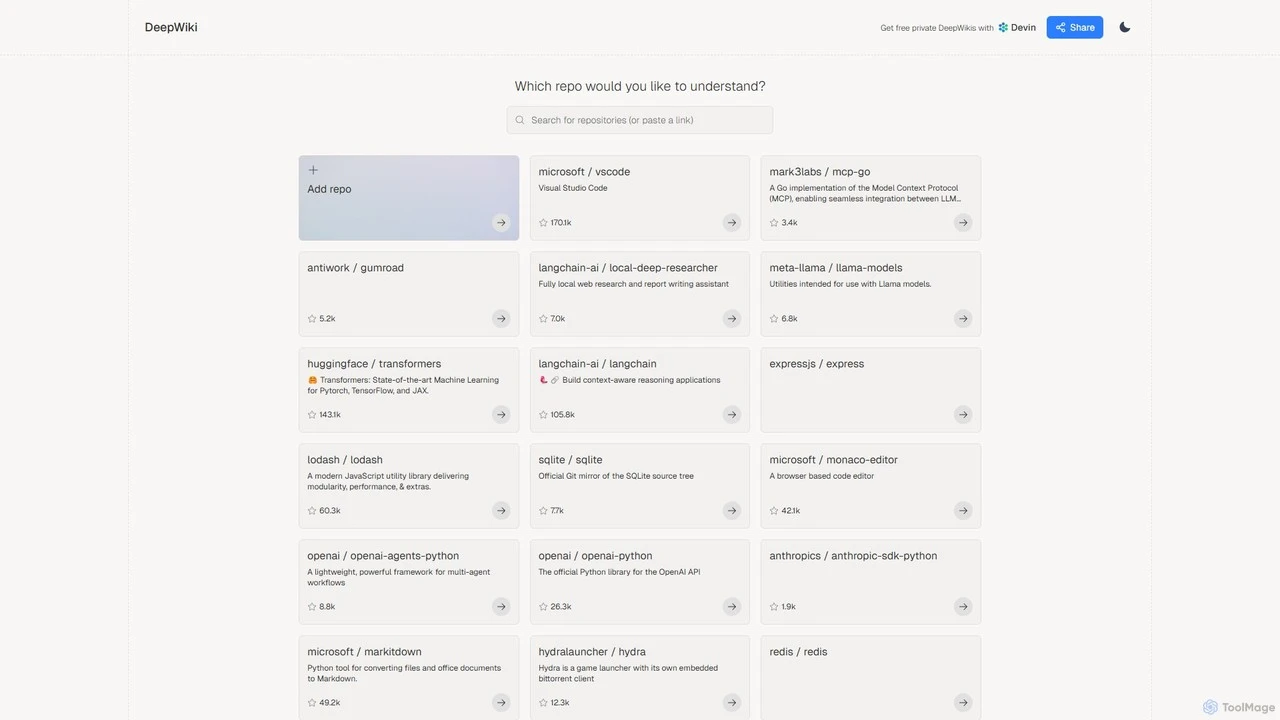
Task: Click star icon on langchain-ai / langchain card
Action: click(543, 414)
